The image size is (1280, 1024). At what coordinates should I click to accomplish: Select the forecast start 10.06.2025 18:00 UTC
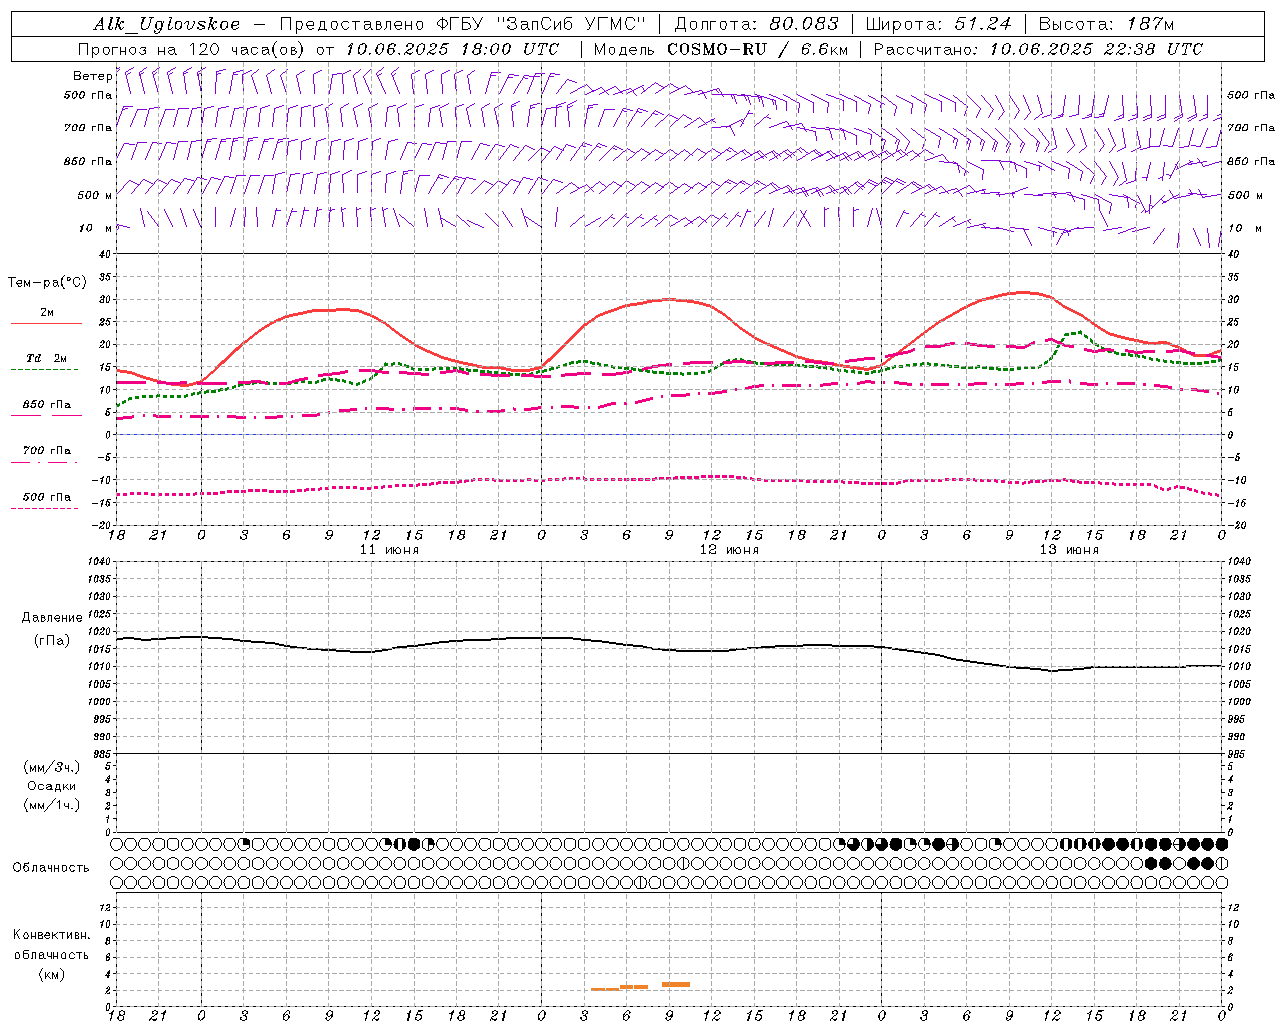(x=453, y=49)
